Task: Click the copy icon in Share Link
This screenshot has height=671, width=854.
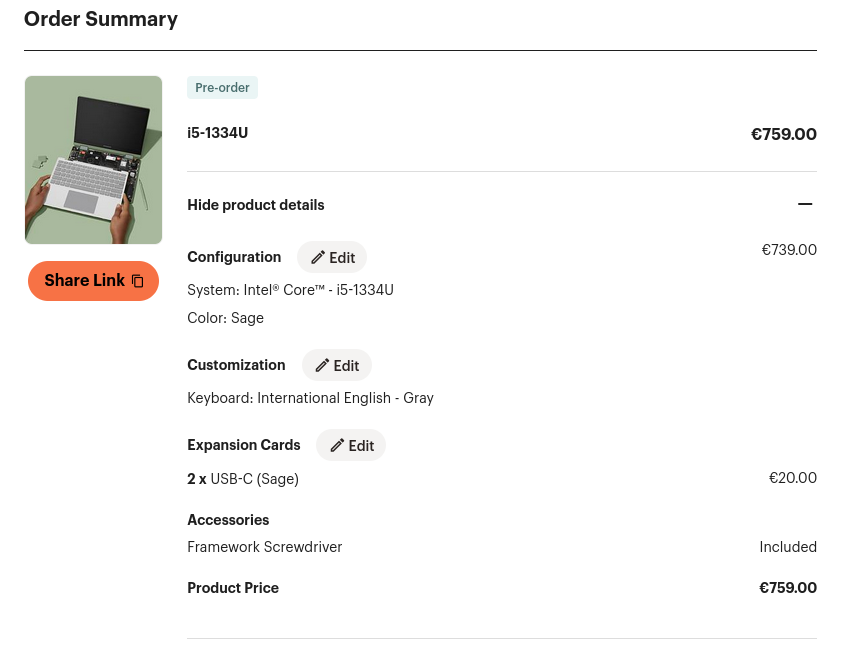Action: 138,281
